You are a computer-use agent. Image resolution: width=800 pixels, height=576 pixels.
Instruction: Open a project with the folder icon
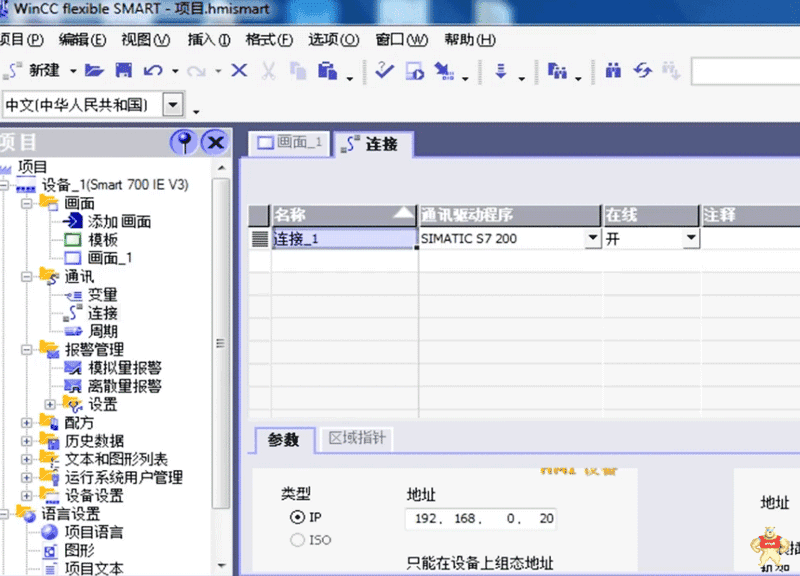pyautogui.click(x=94, y=70)
